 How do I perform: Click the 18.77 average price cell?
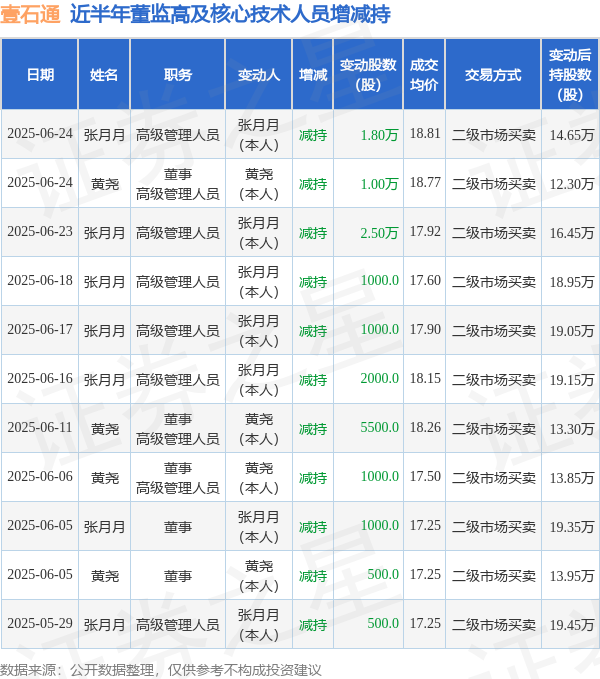425,182
